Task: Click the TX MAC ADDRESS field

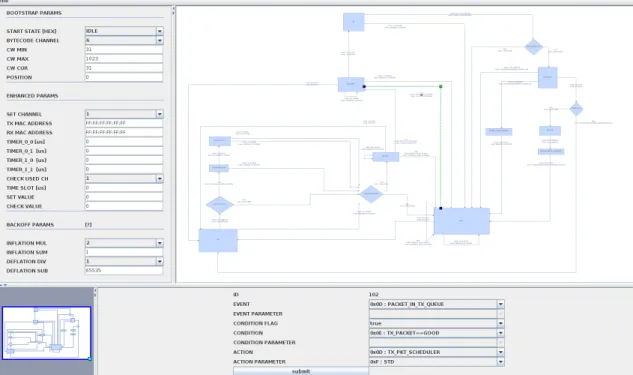Action: tap(124, 123)
